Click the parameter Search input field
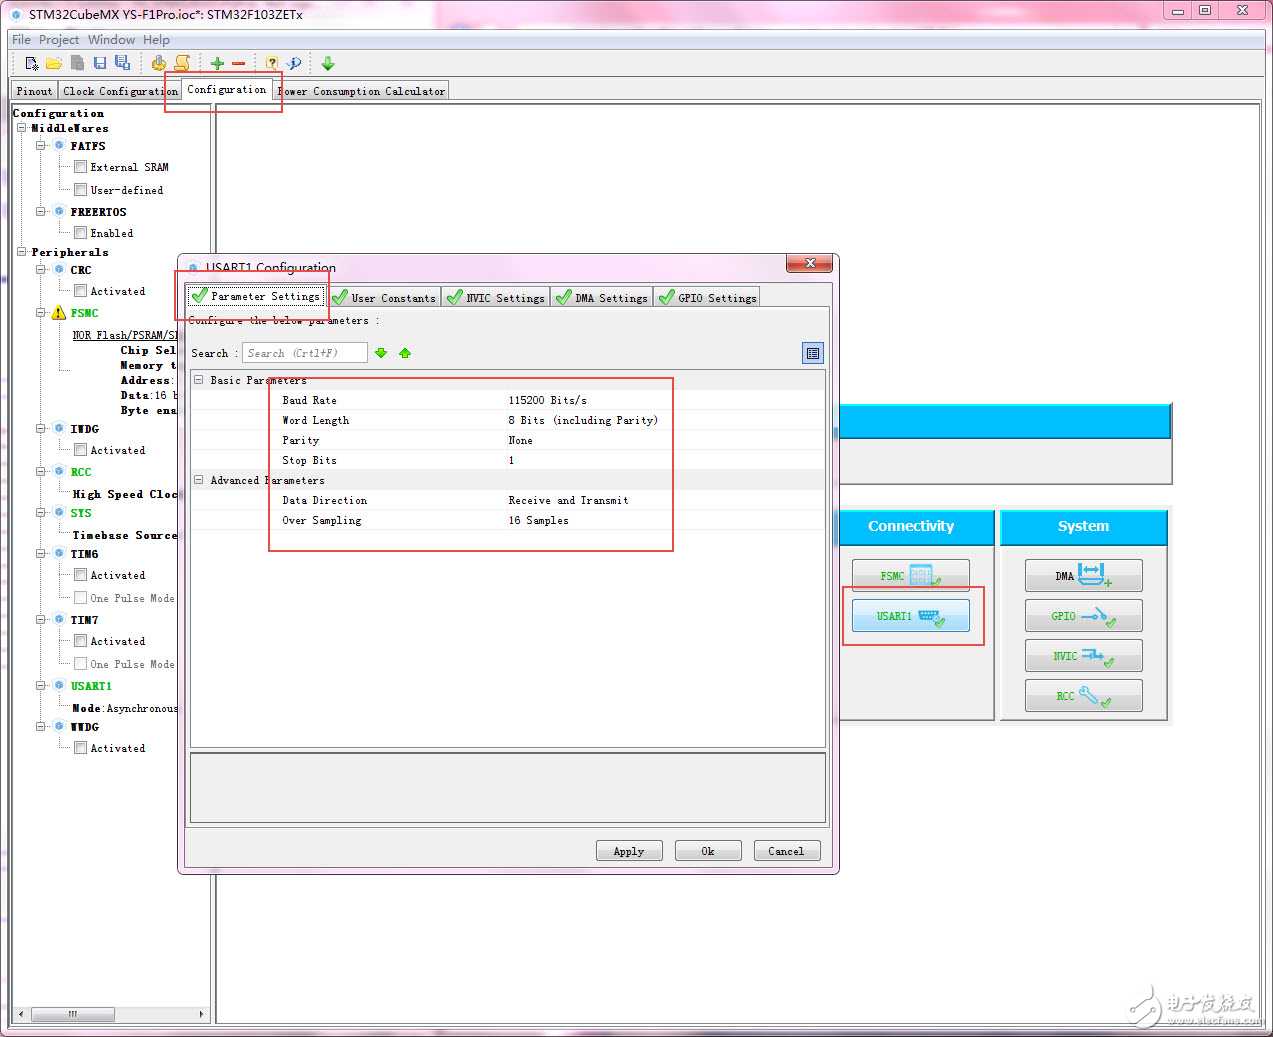The image size is (1273, 1037). (304, 353)
